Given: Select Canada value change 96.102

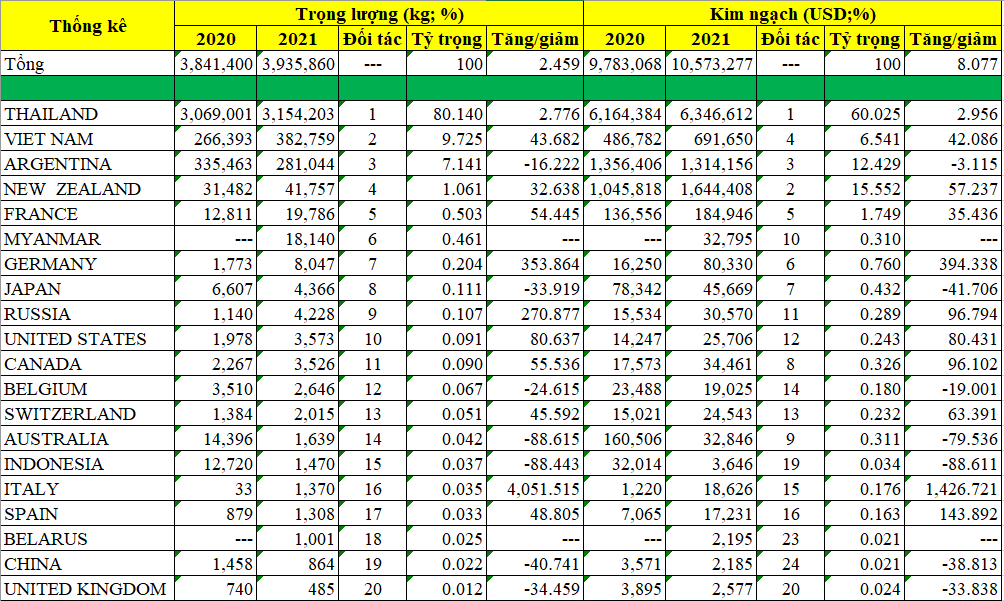Looking at the screenshot, I should [953, 364].
